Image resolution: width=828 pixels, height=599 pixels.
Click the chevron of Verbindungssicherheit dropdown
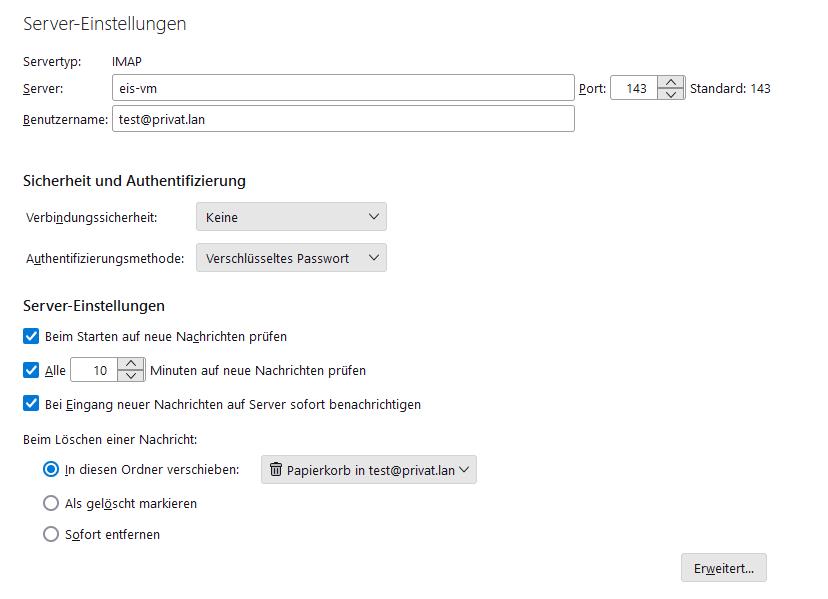point(374,217)
